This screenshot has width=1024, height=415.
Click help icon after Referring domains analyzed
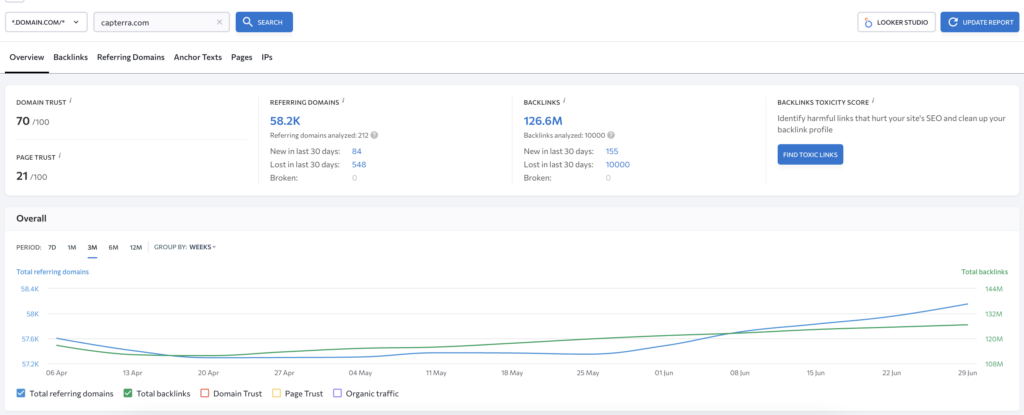[375, 135]
